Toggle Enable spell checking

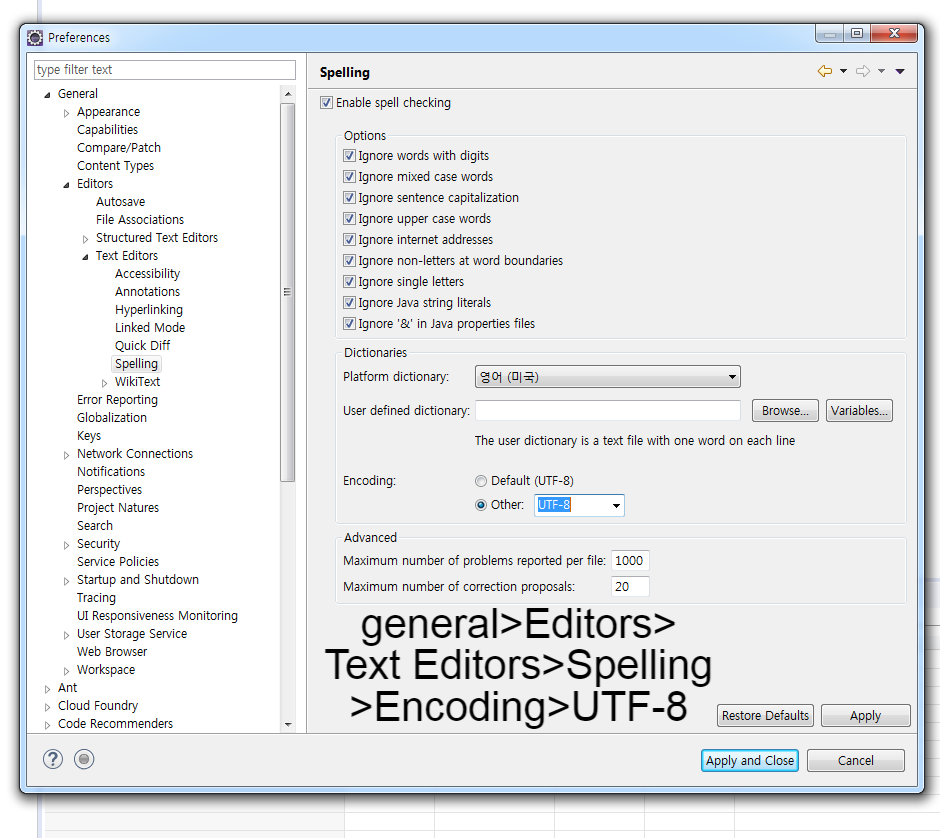click(326, 103)
